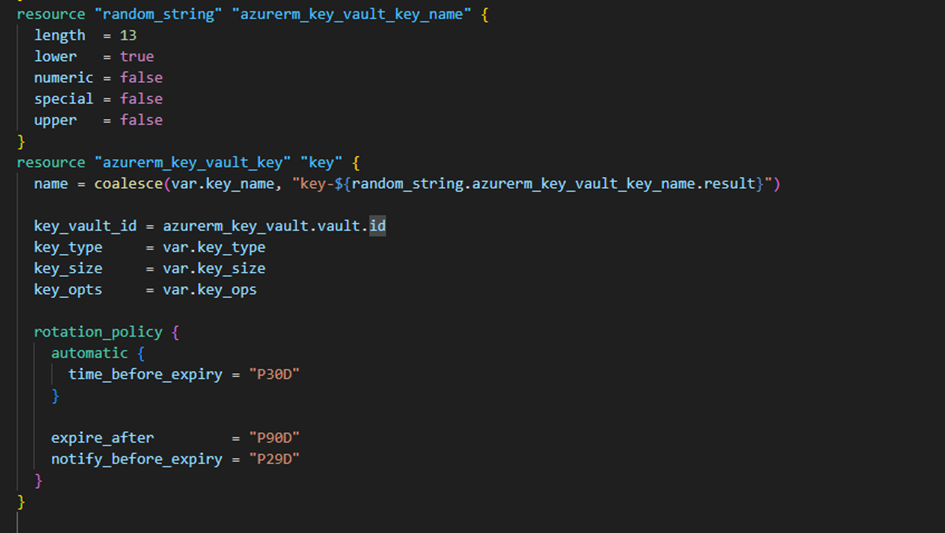The height and width of the screenshot is (533, 945).
Task: Click the true value of lower
Action: coord(137,56)
